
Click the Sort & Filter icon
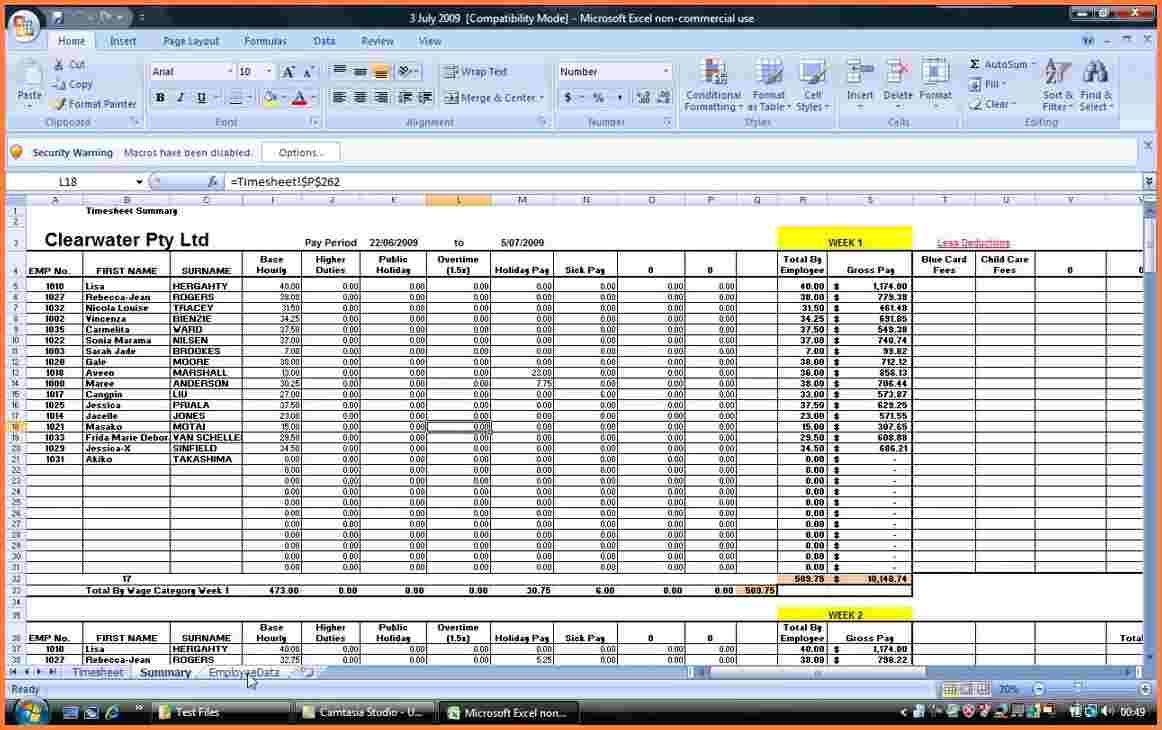[x=1057, y=73]
